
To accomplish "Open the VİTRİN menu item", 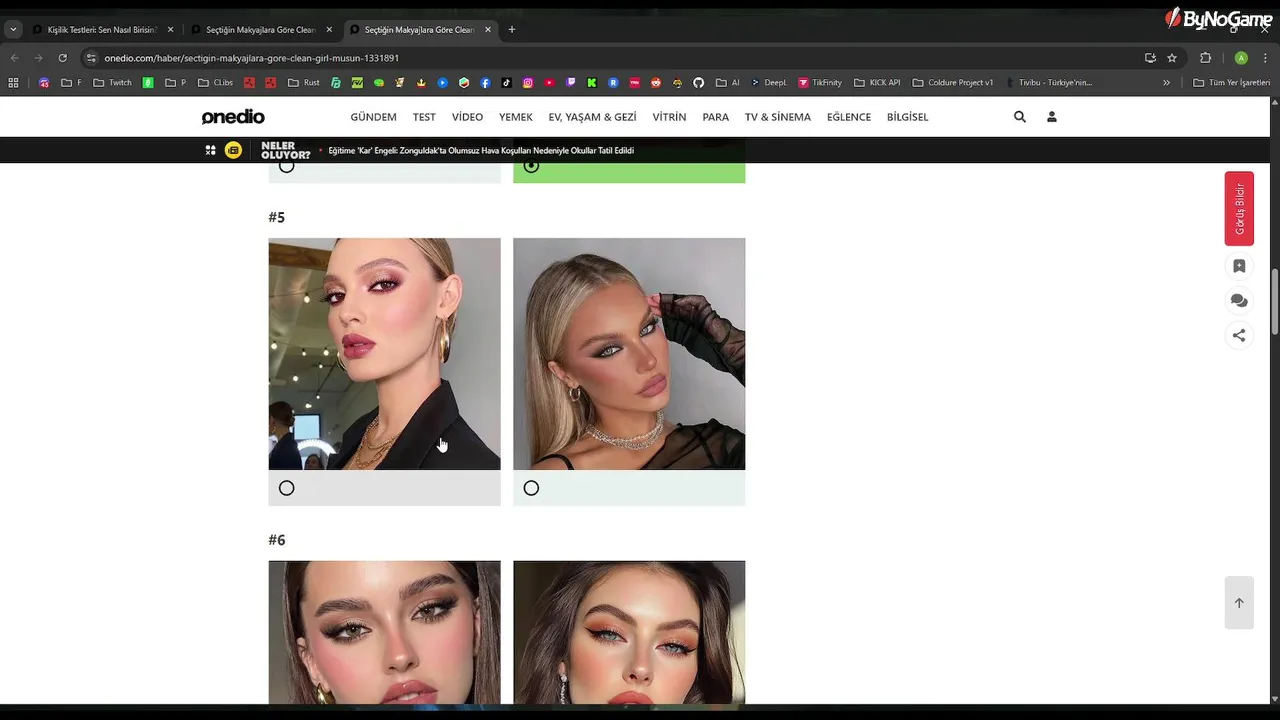I will point(669,117).
